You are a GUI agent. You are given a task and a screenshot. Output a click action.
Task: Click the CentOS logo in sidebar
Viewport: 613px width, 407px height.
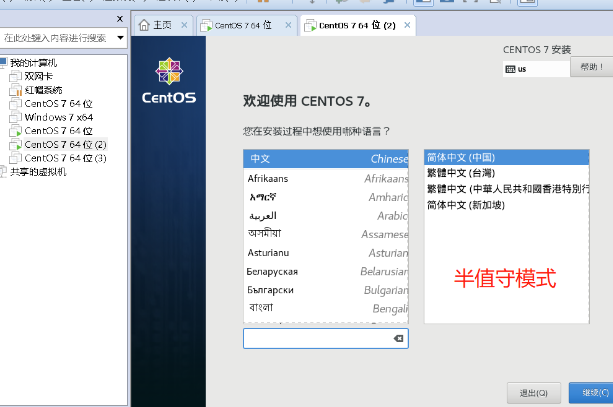pos(169,81)
